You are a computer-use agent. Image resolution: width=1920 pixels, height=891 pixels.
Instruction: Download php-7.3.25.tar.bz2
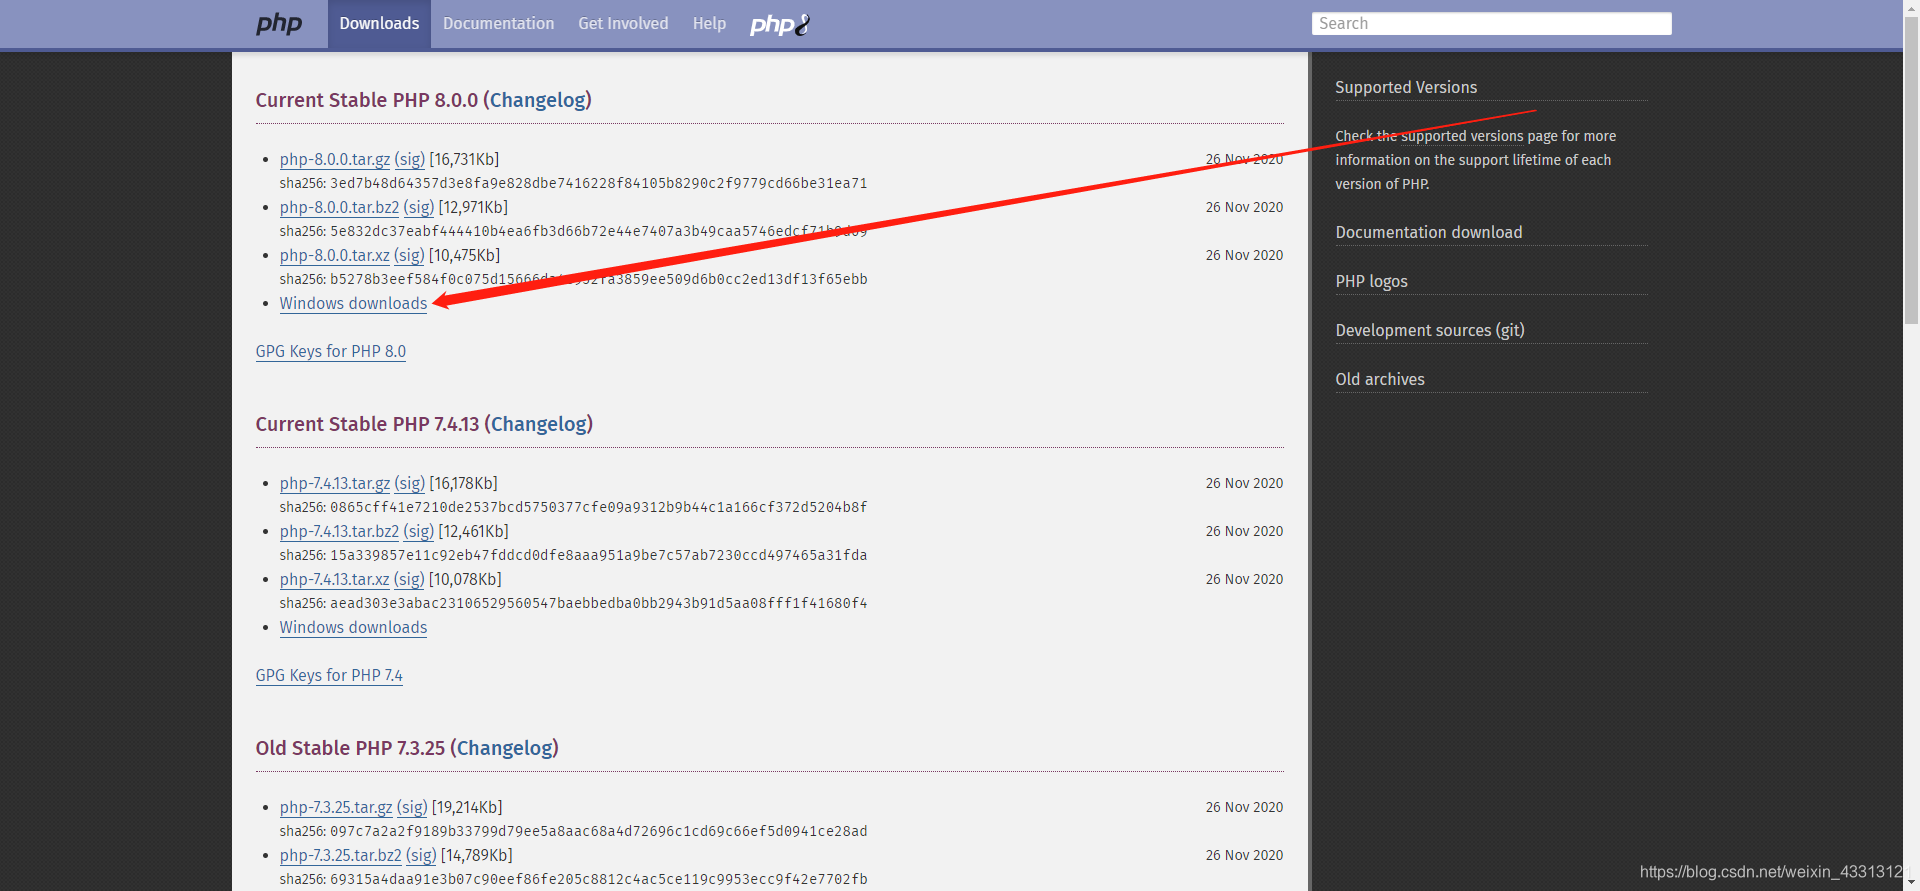341,855
